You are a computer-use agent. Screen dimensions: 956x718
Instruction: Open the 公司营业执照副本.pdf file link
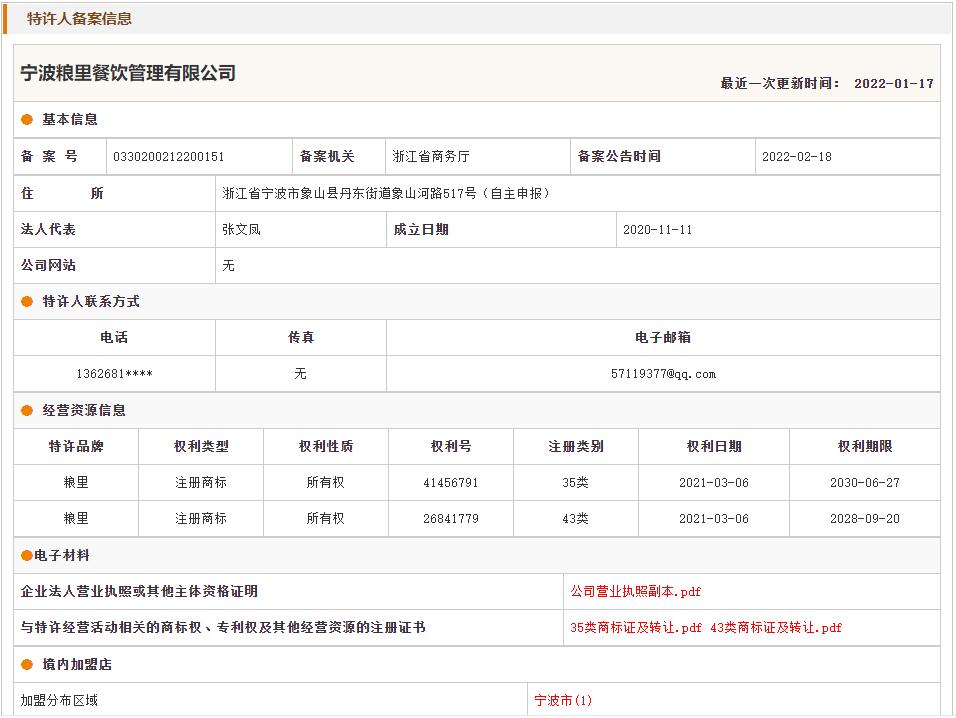click(636, 592)
